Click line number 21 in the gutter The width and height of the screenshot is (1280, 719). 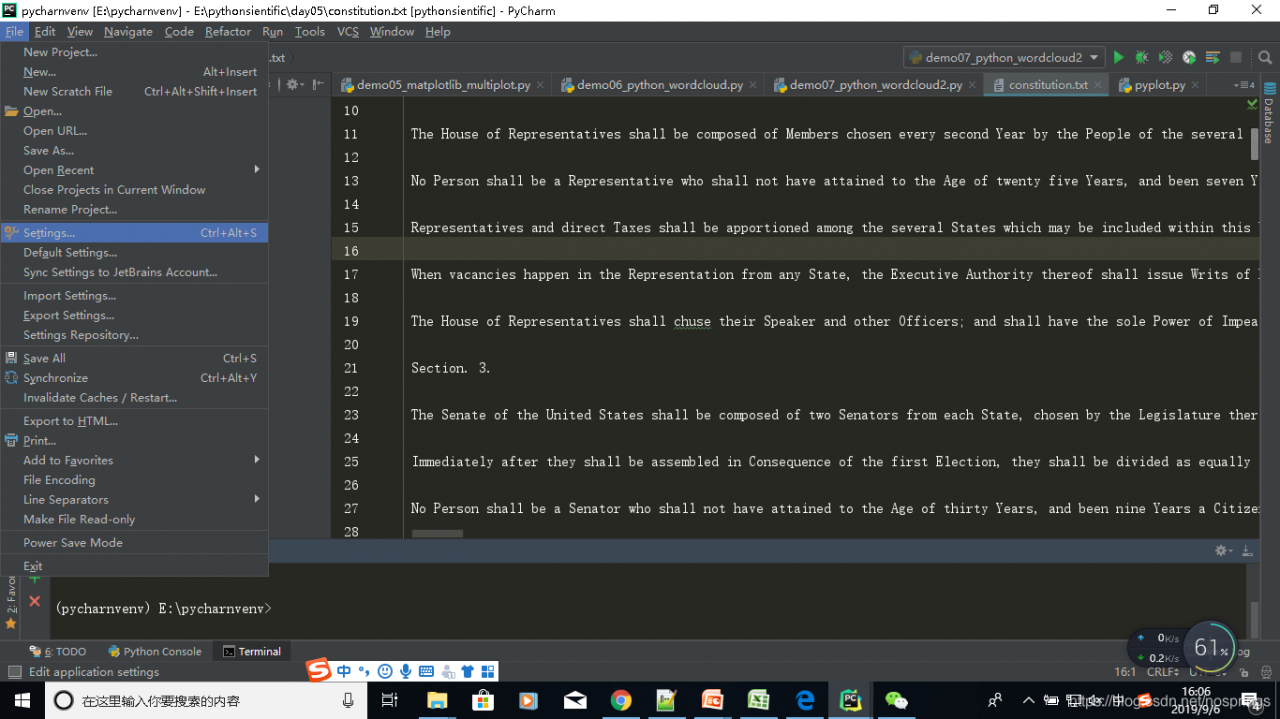(x=351, y=368)
